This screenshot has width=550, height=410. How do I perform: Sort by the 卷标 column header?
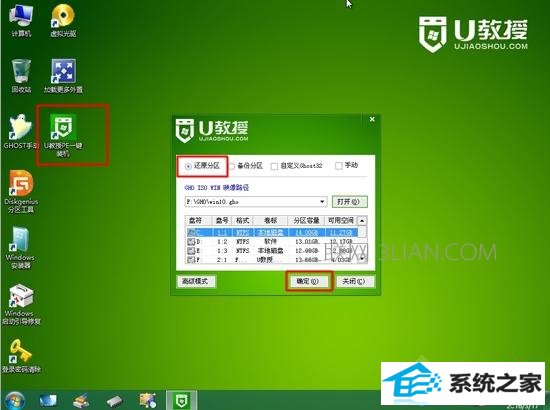pos(270,220)
